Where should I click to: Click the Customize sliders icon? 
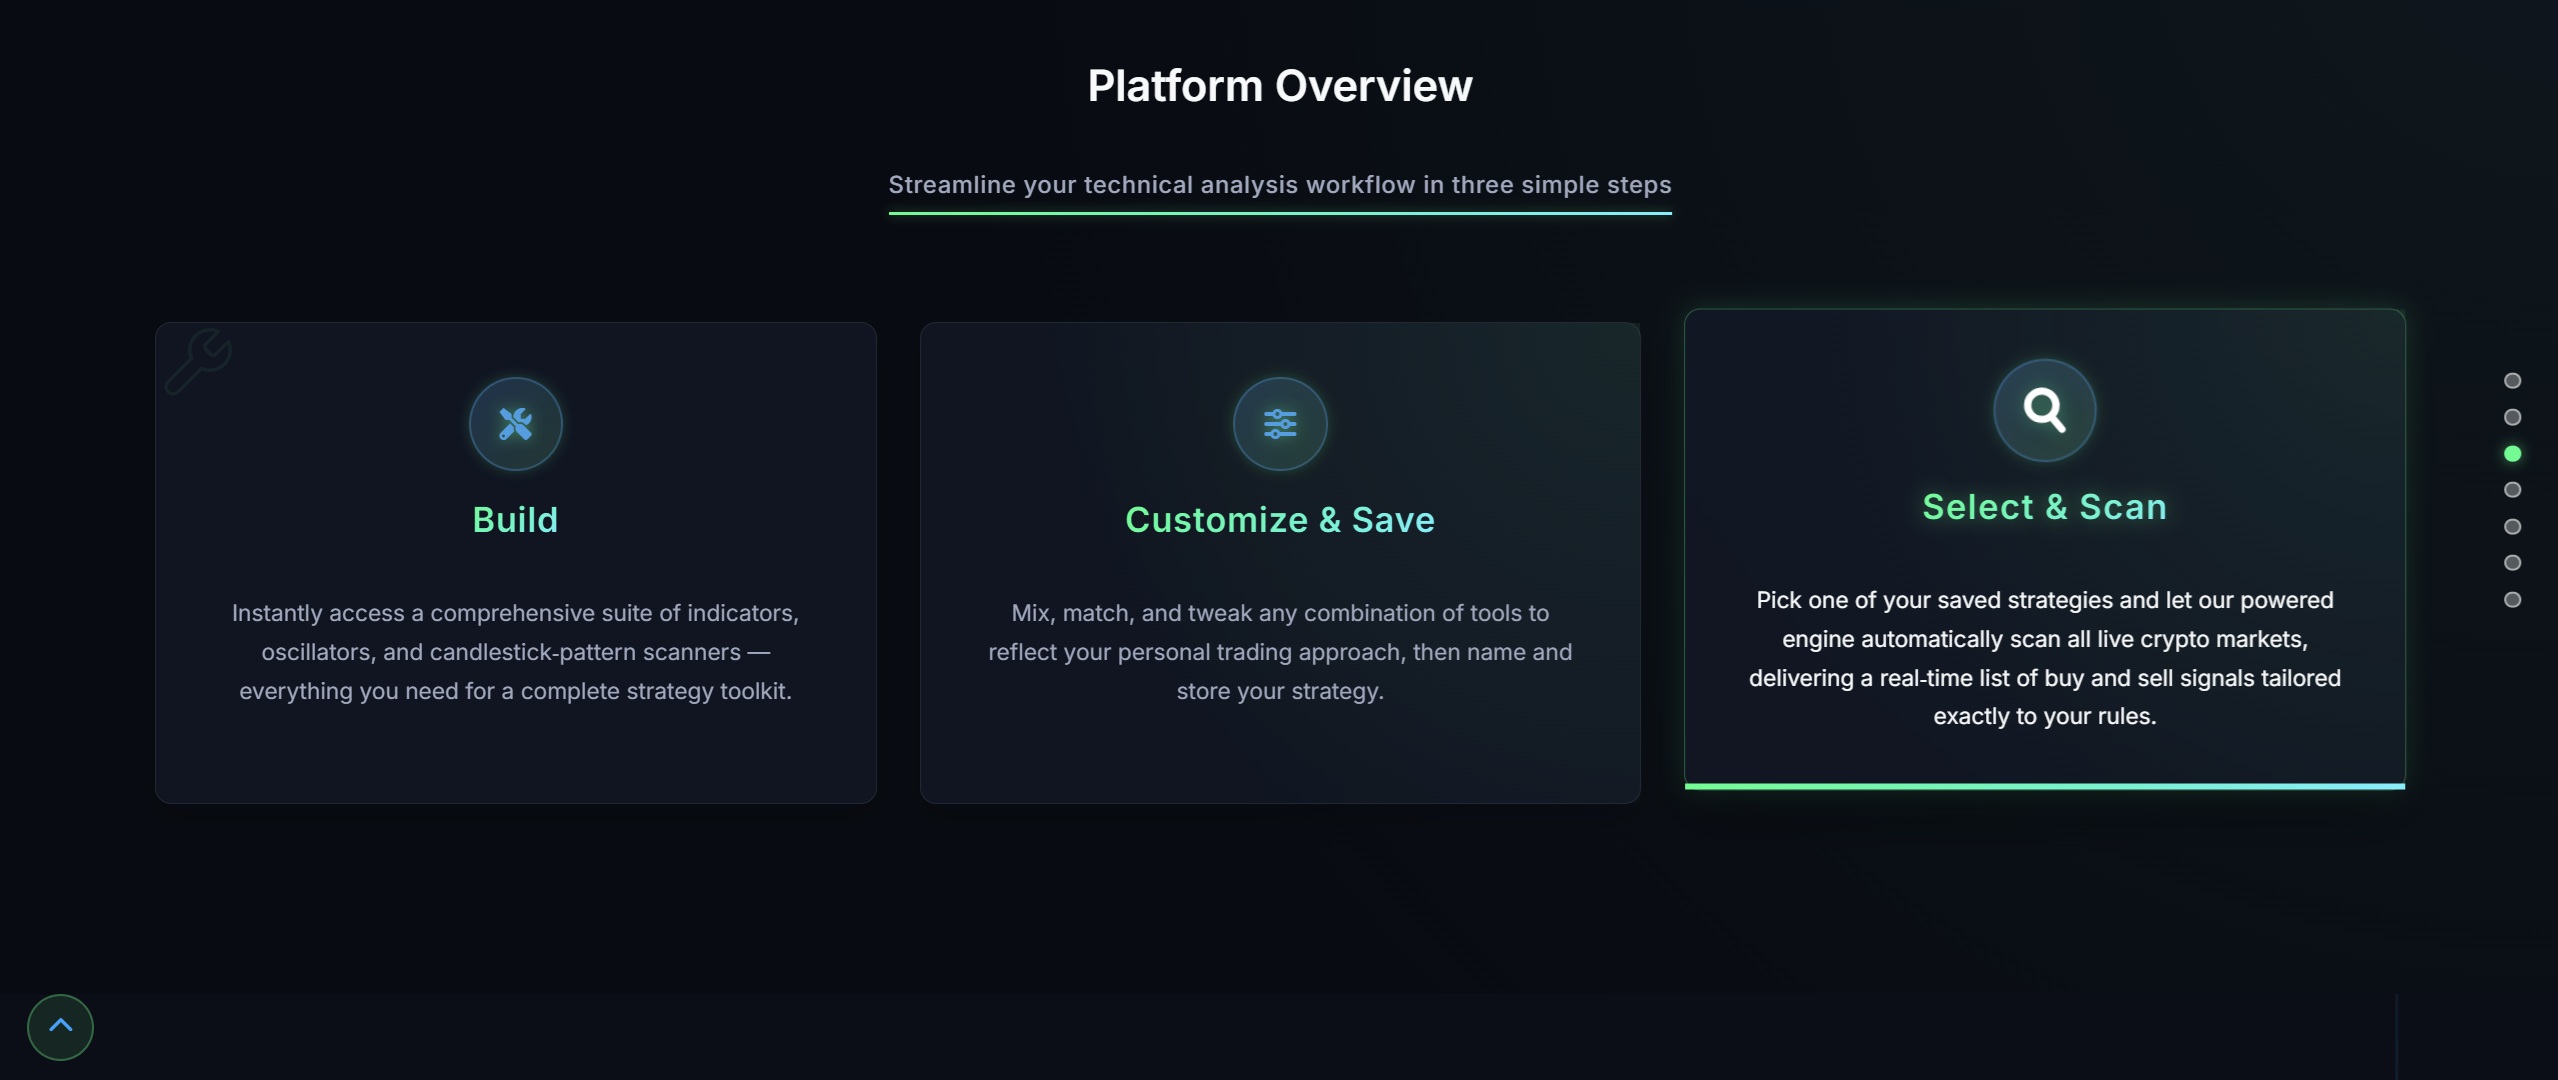click(1279, 424)
